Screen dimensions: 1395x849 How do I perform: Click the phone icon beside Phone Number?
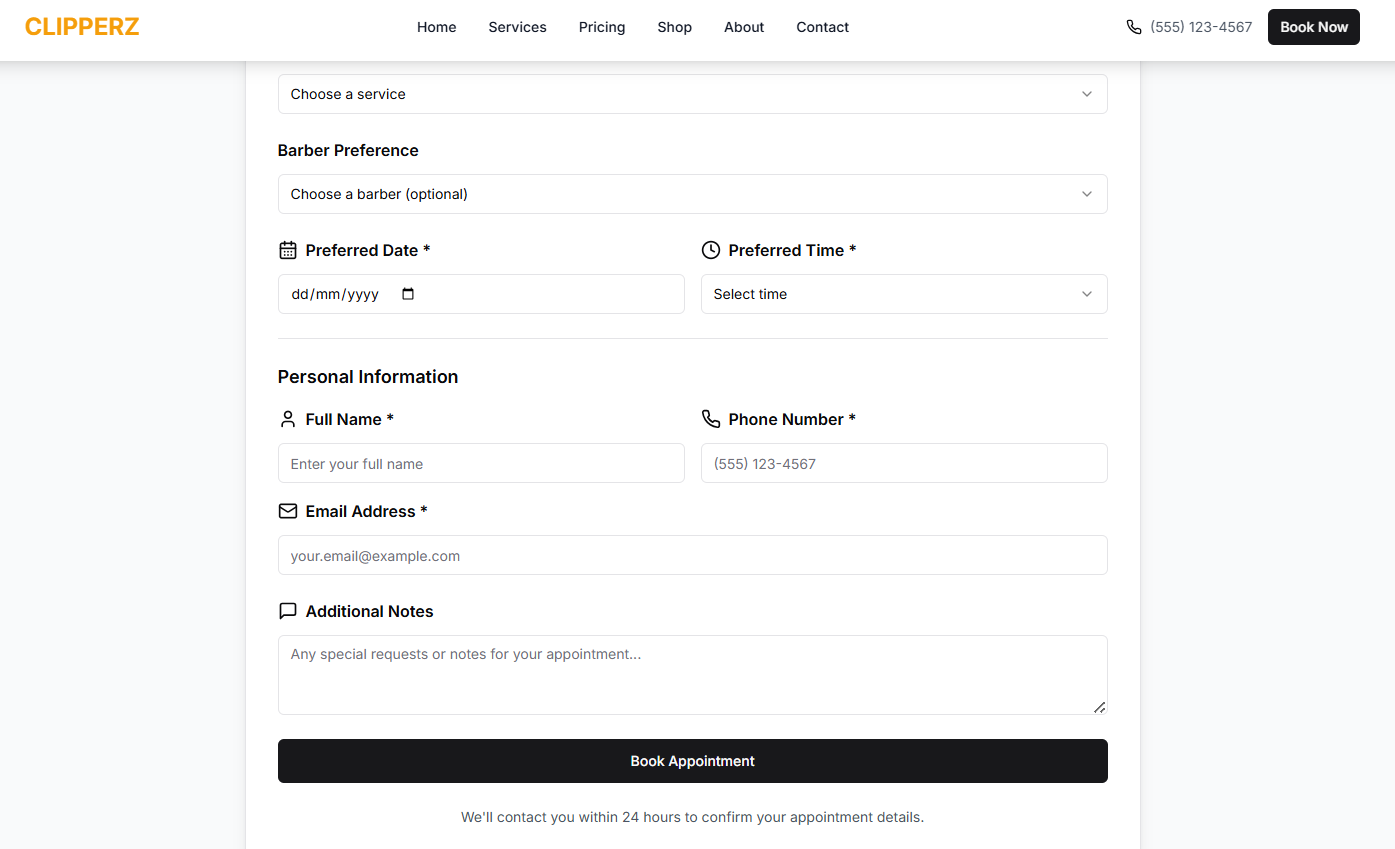(x=711, y=419)
